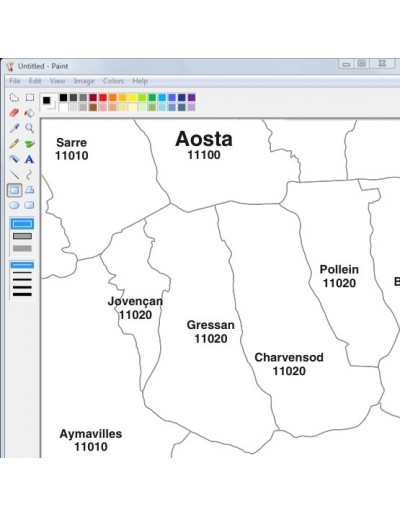Click the Gressan map label
This screenshot has height=517, width=400.
[211, 325]
